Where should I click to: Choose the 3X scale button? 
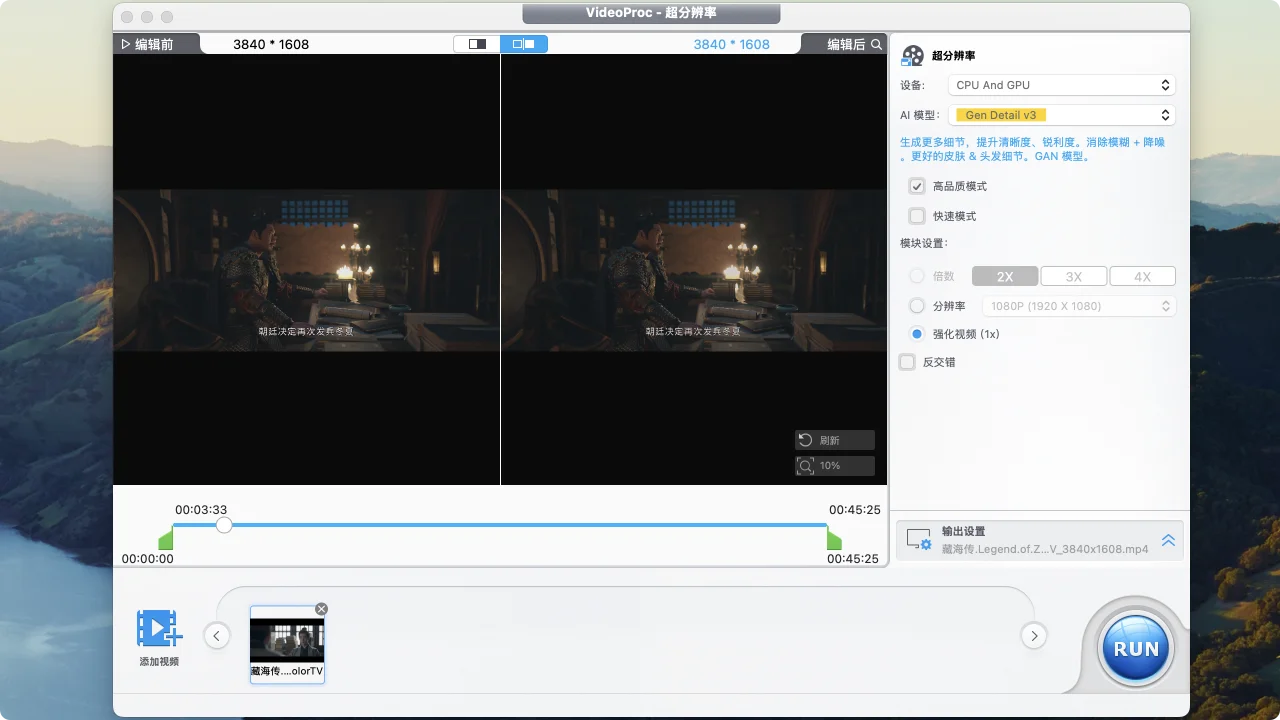1073,277
